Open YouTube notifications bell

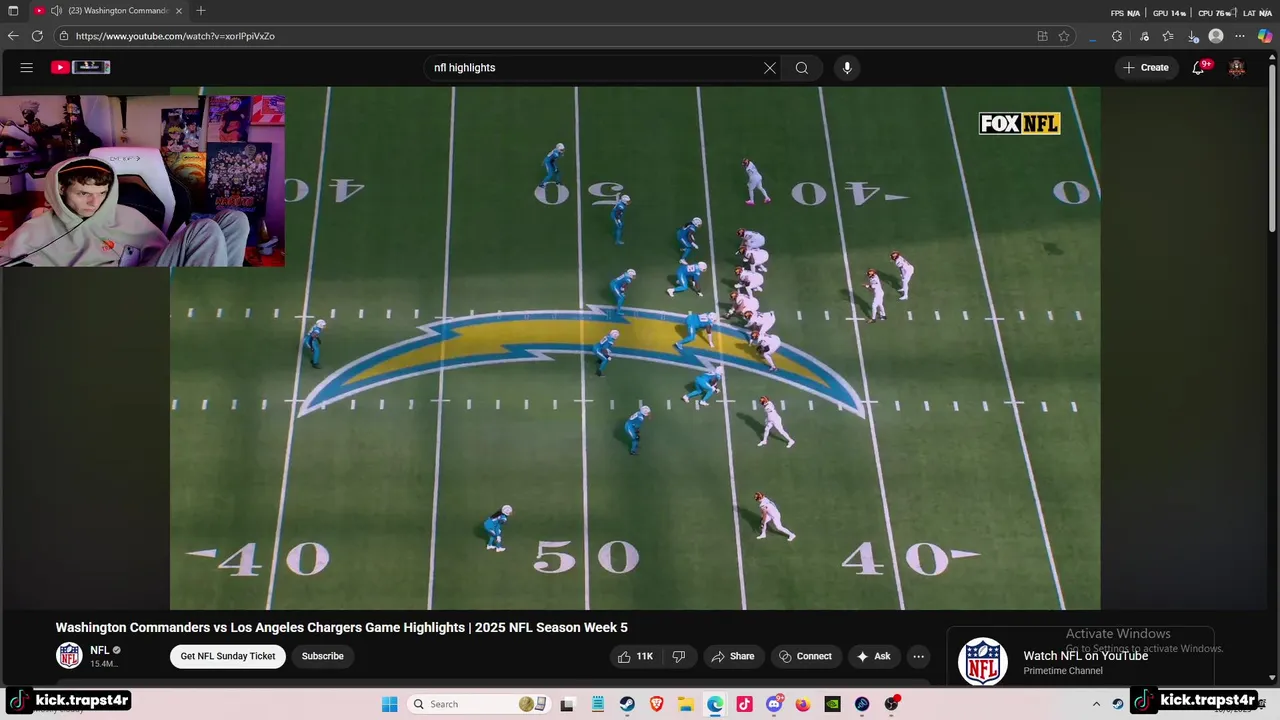(x=1199, y=68)
